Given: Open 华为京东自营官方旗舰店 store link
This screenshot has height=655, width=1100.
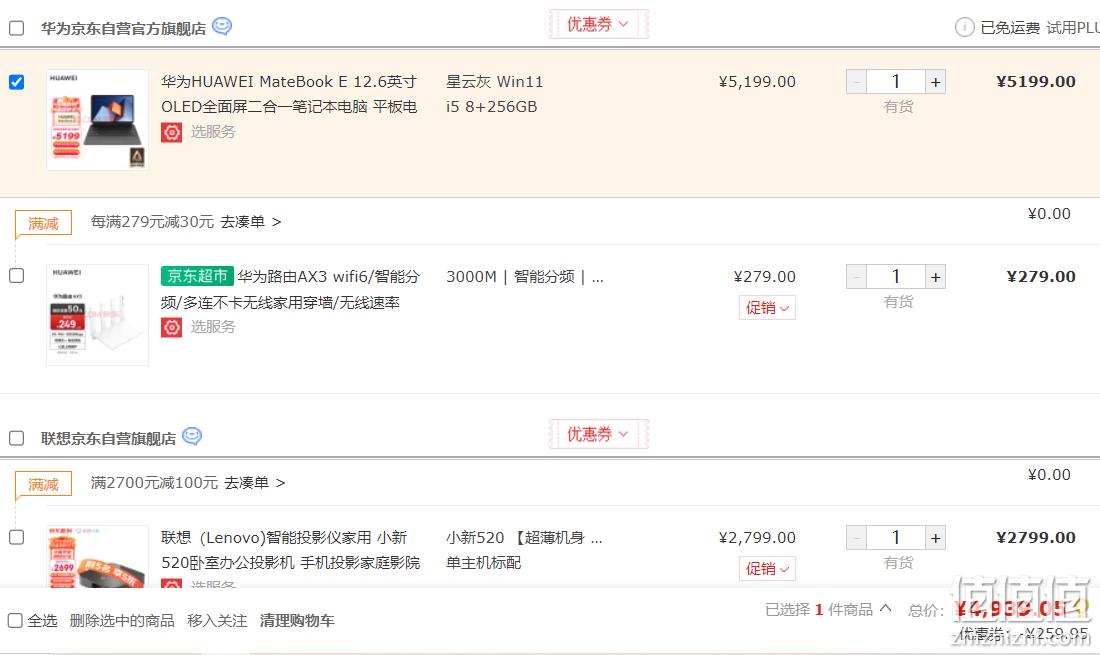Looking at the screenshot, I should 123,28.
